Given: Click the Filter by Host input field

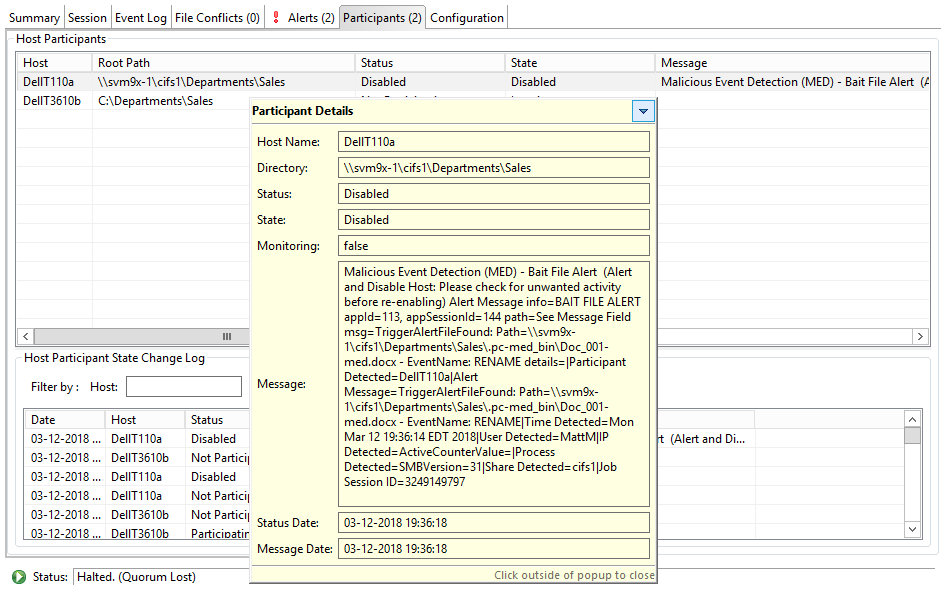Looking at the screenshot, I should pyautogui.click(x=183, y=387).
